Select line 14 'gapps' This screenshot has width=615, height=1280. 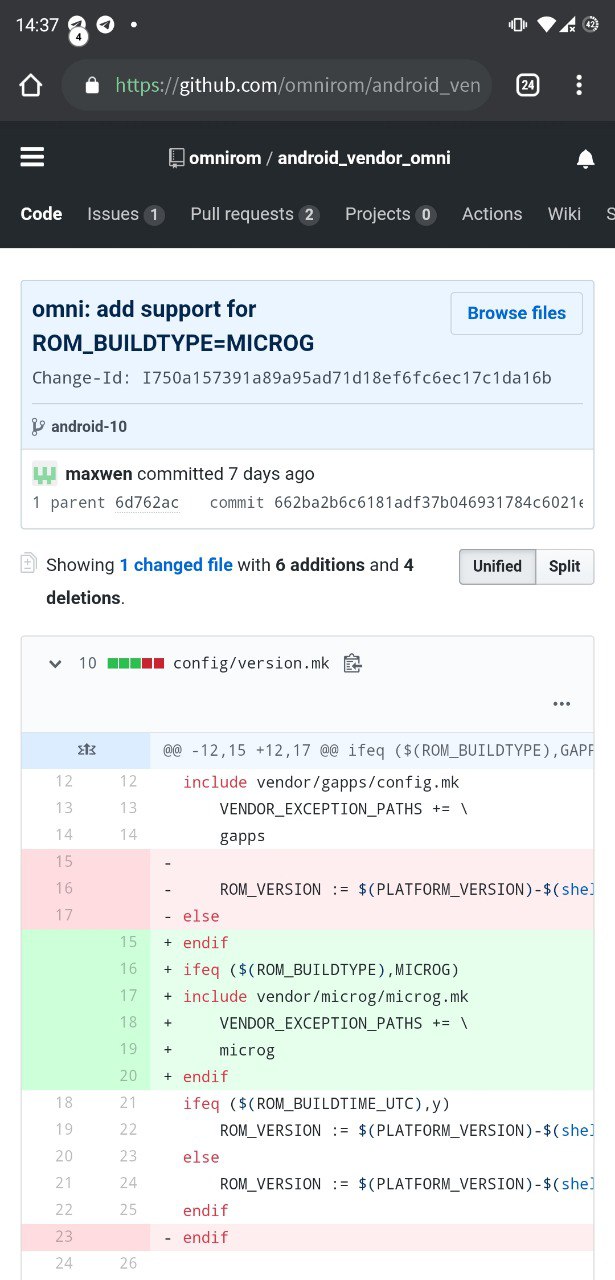click(x=307, y=835)
